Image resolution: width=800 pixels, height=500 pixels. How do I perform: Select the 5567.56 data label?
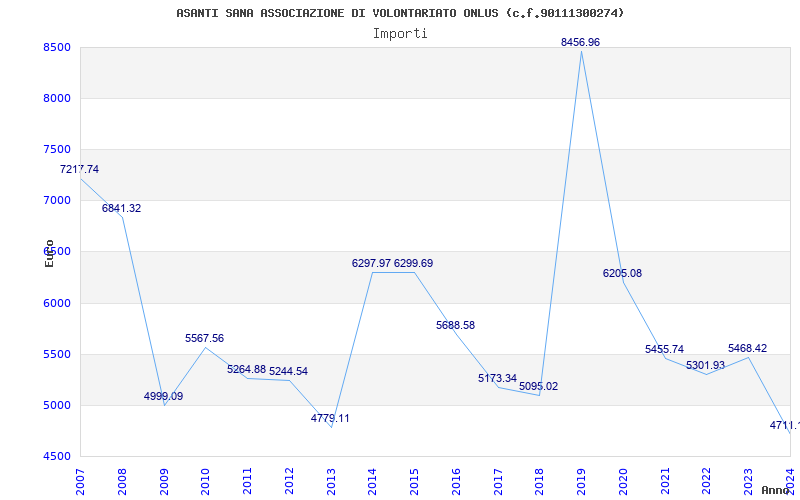point(204,338)
